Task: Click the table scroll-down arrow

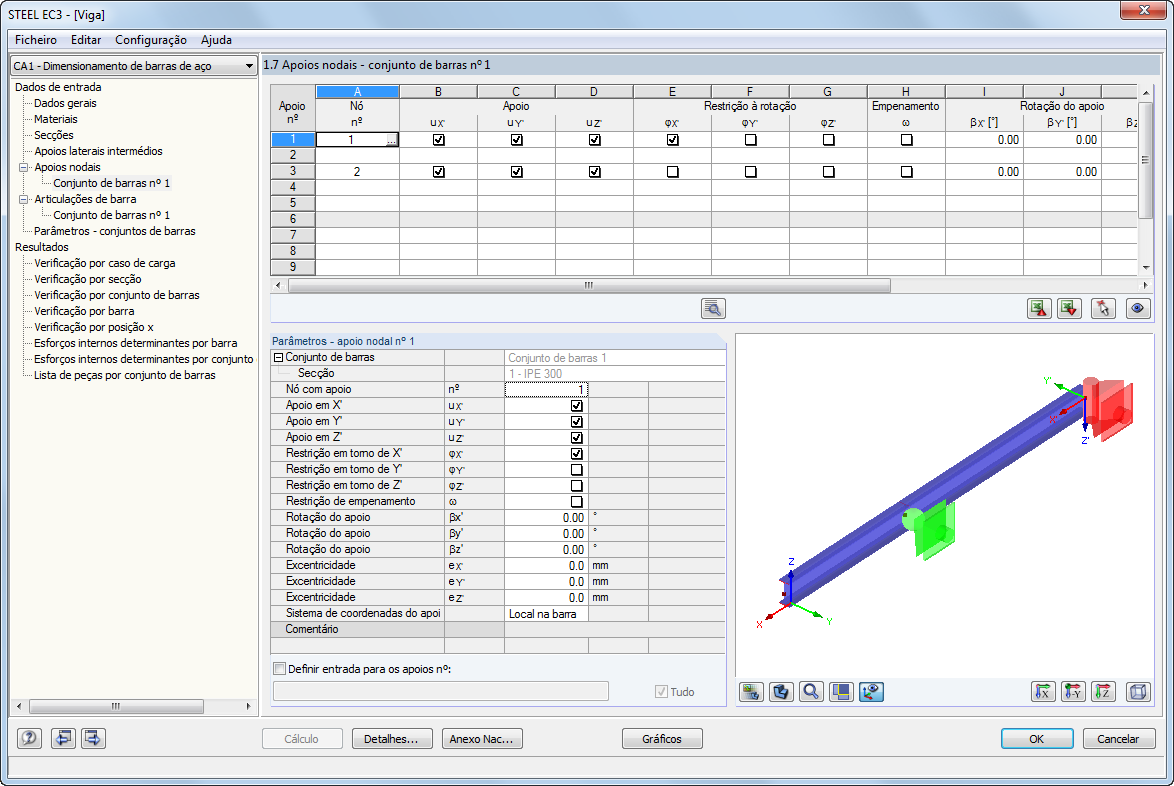Action: (x=1146, y=268)
